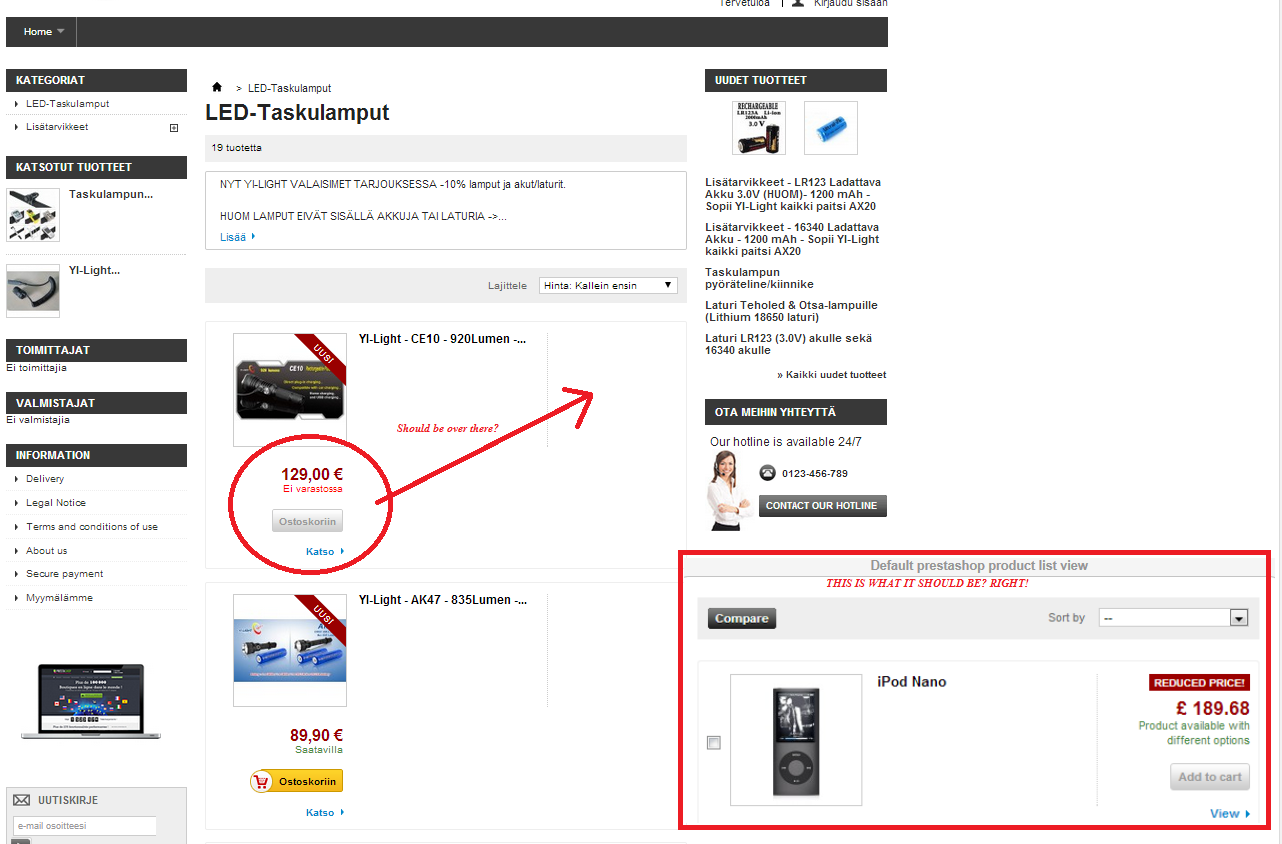Click Add to cart for iPod Nano
1282x844 pixels.
1210,777
